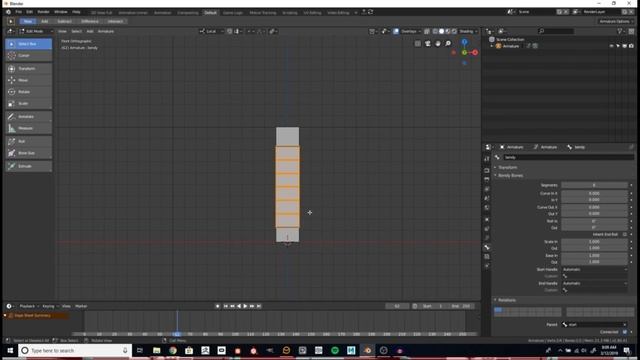Open Chrome from the taskbar

[173, 351]
